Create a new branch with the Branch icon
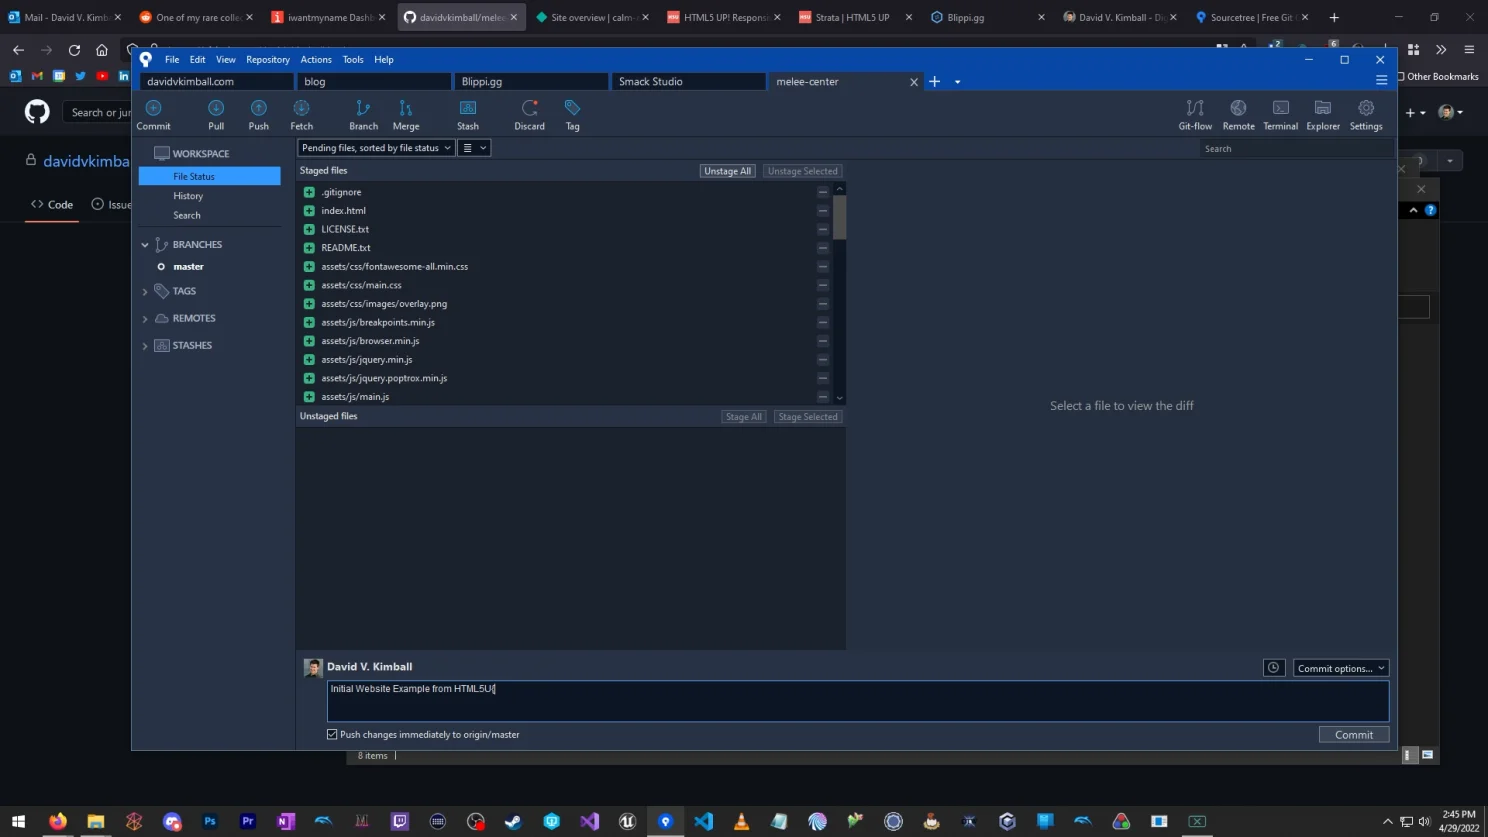Screen dimensions: 1488x837 363,113
